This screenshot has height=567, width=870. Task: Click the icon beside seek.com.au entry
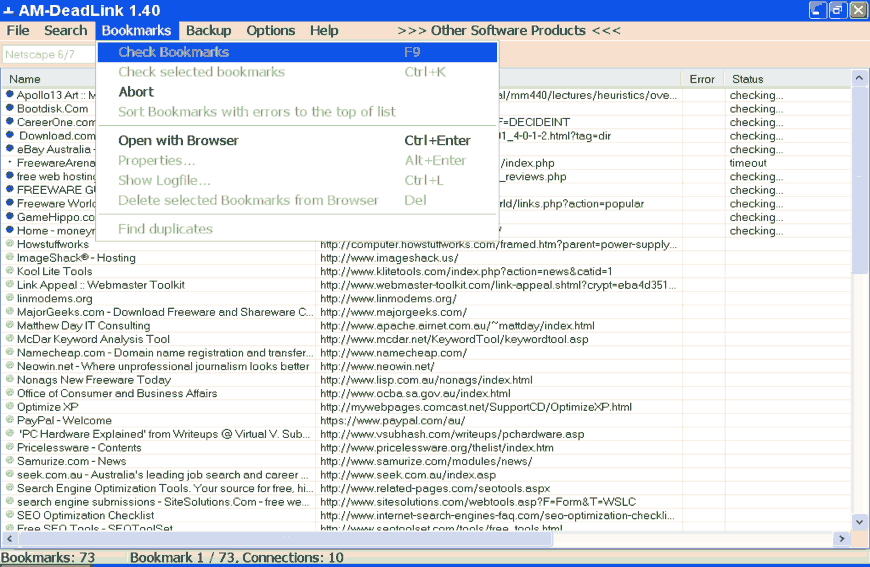click(9, 474)
